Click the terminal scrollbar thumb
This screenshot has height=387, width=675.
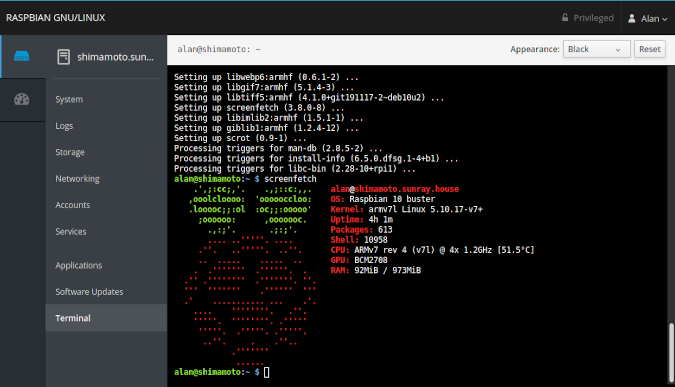671,353
